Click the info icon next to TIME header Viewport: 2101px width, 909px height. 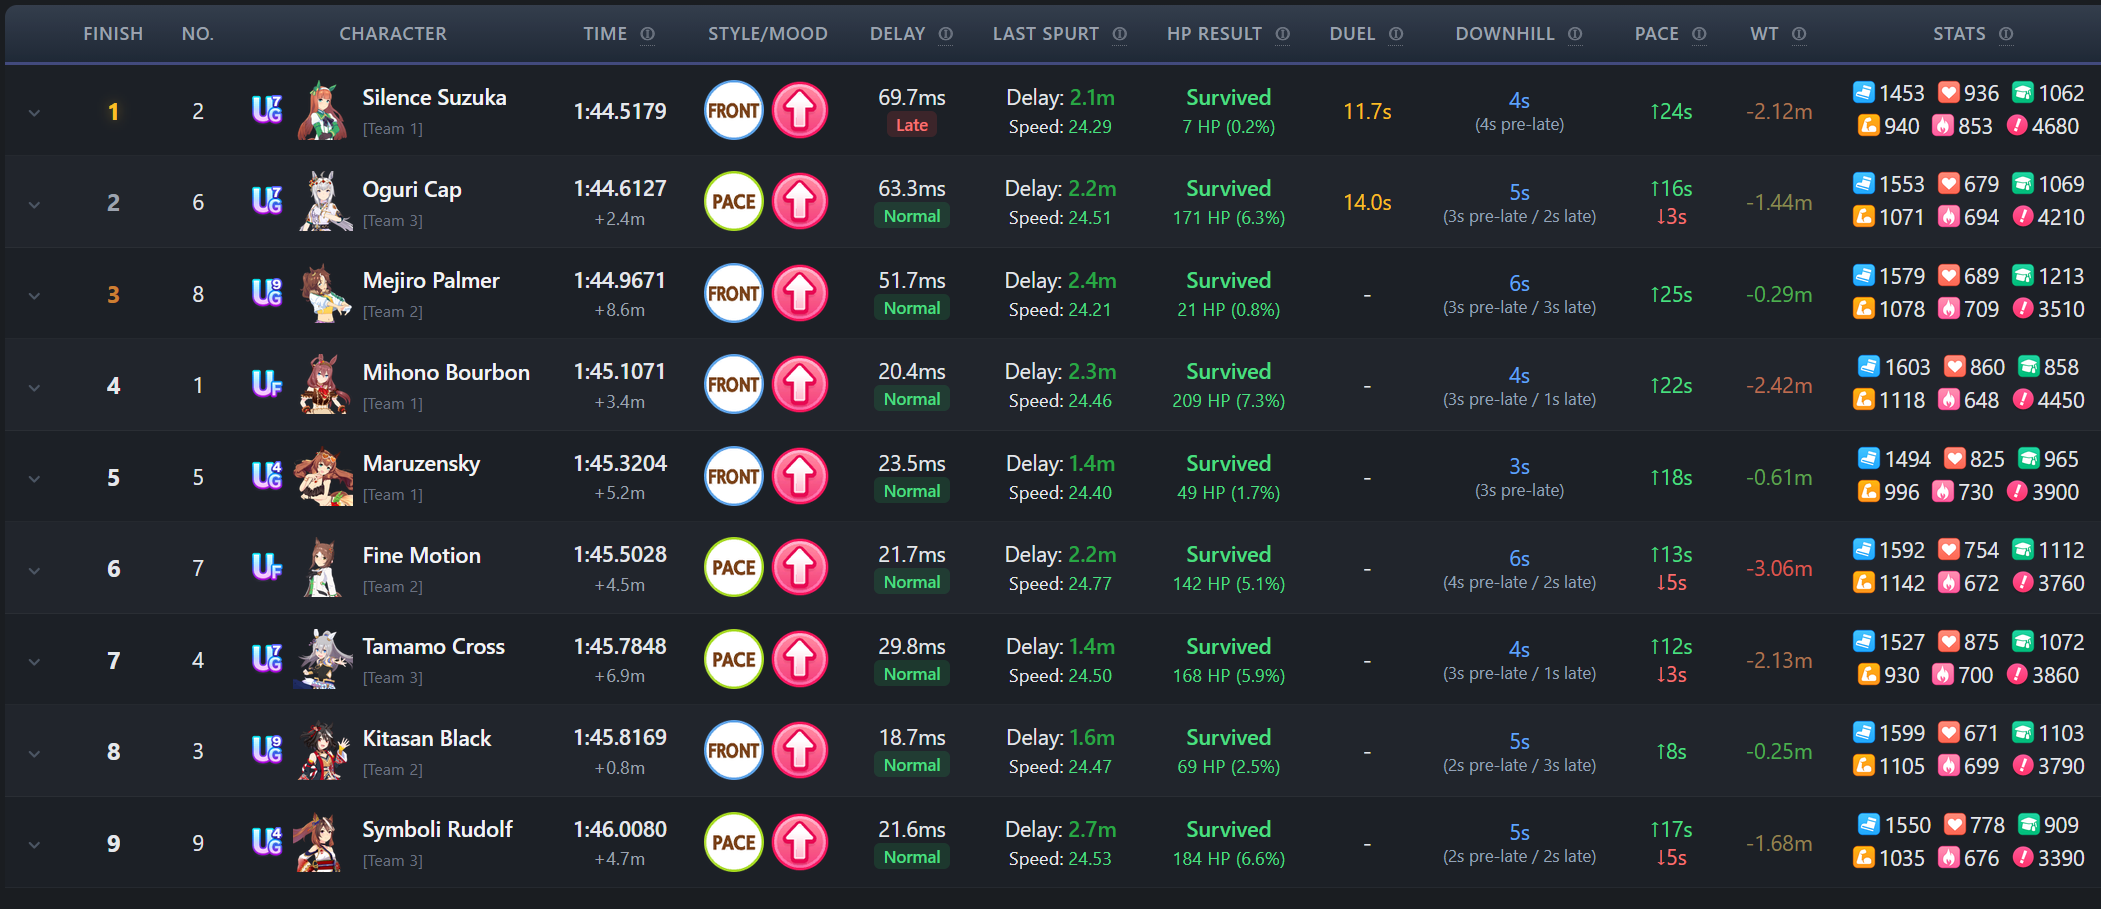click(x=648, y=34)
